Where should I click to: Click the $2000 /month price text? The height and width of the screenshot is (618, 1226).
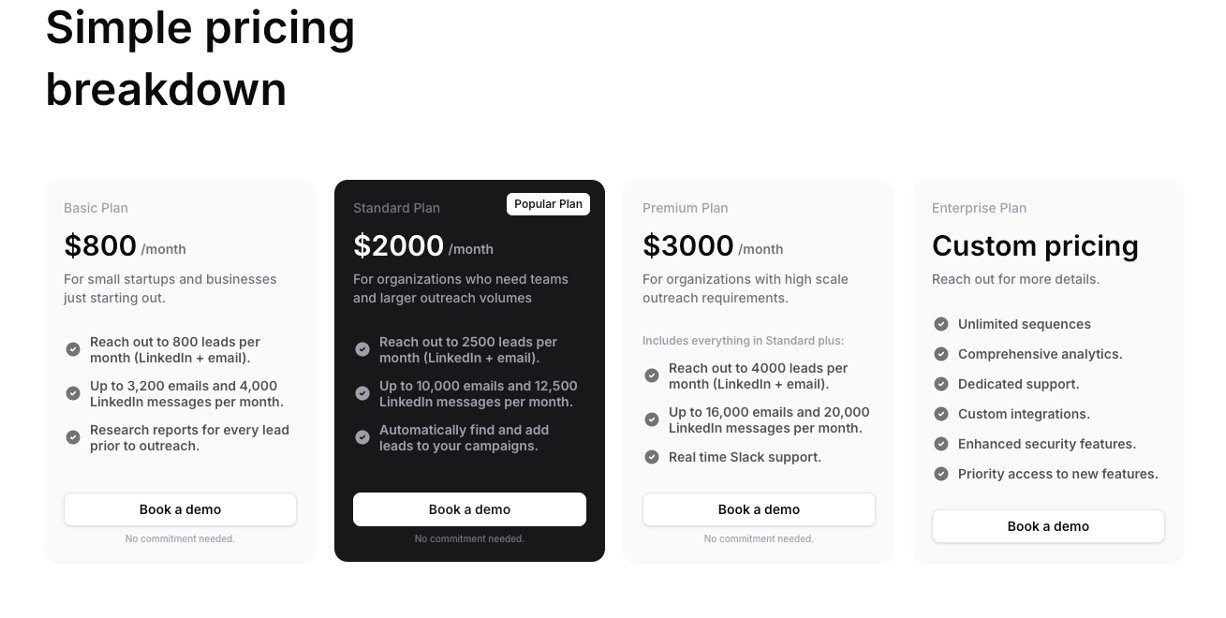(x=422, y=246)
